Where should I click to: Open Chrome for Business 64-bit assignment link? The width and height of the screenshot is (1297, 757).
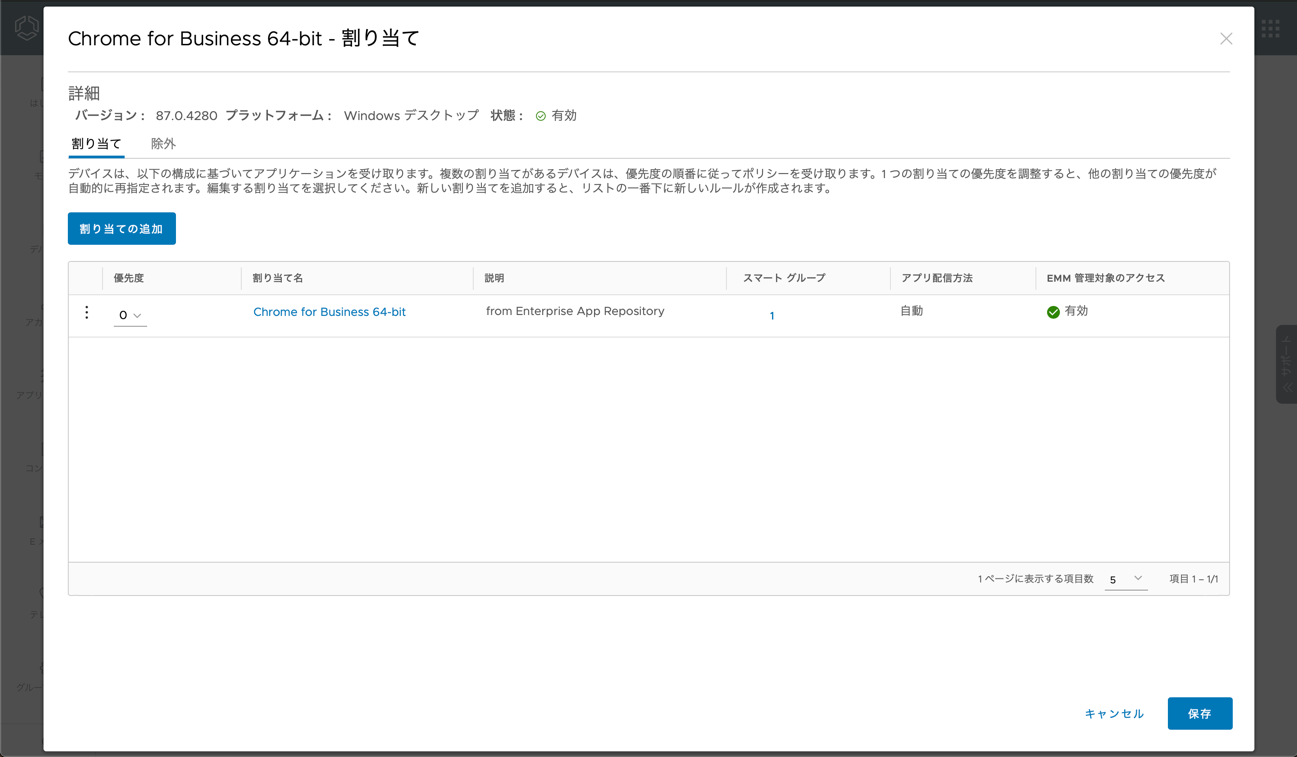tap(329, 312)
